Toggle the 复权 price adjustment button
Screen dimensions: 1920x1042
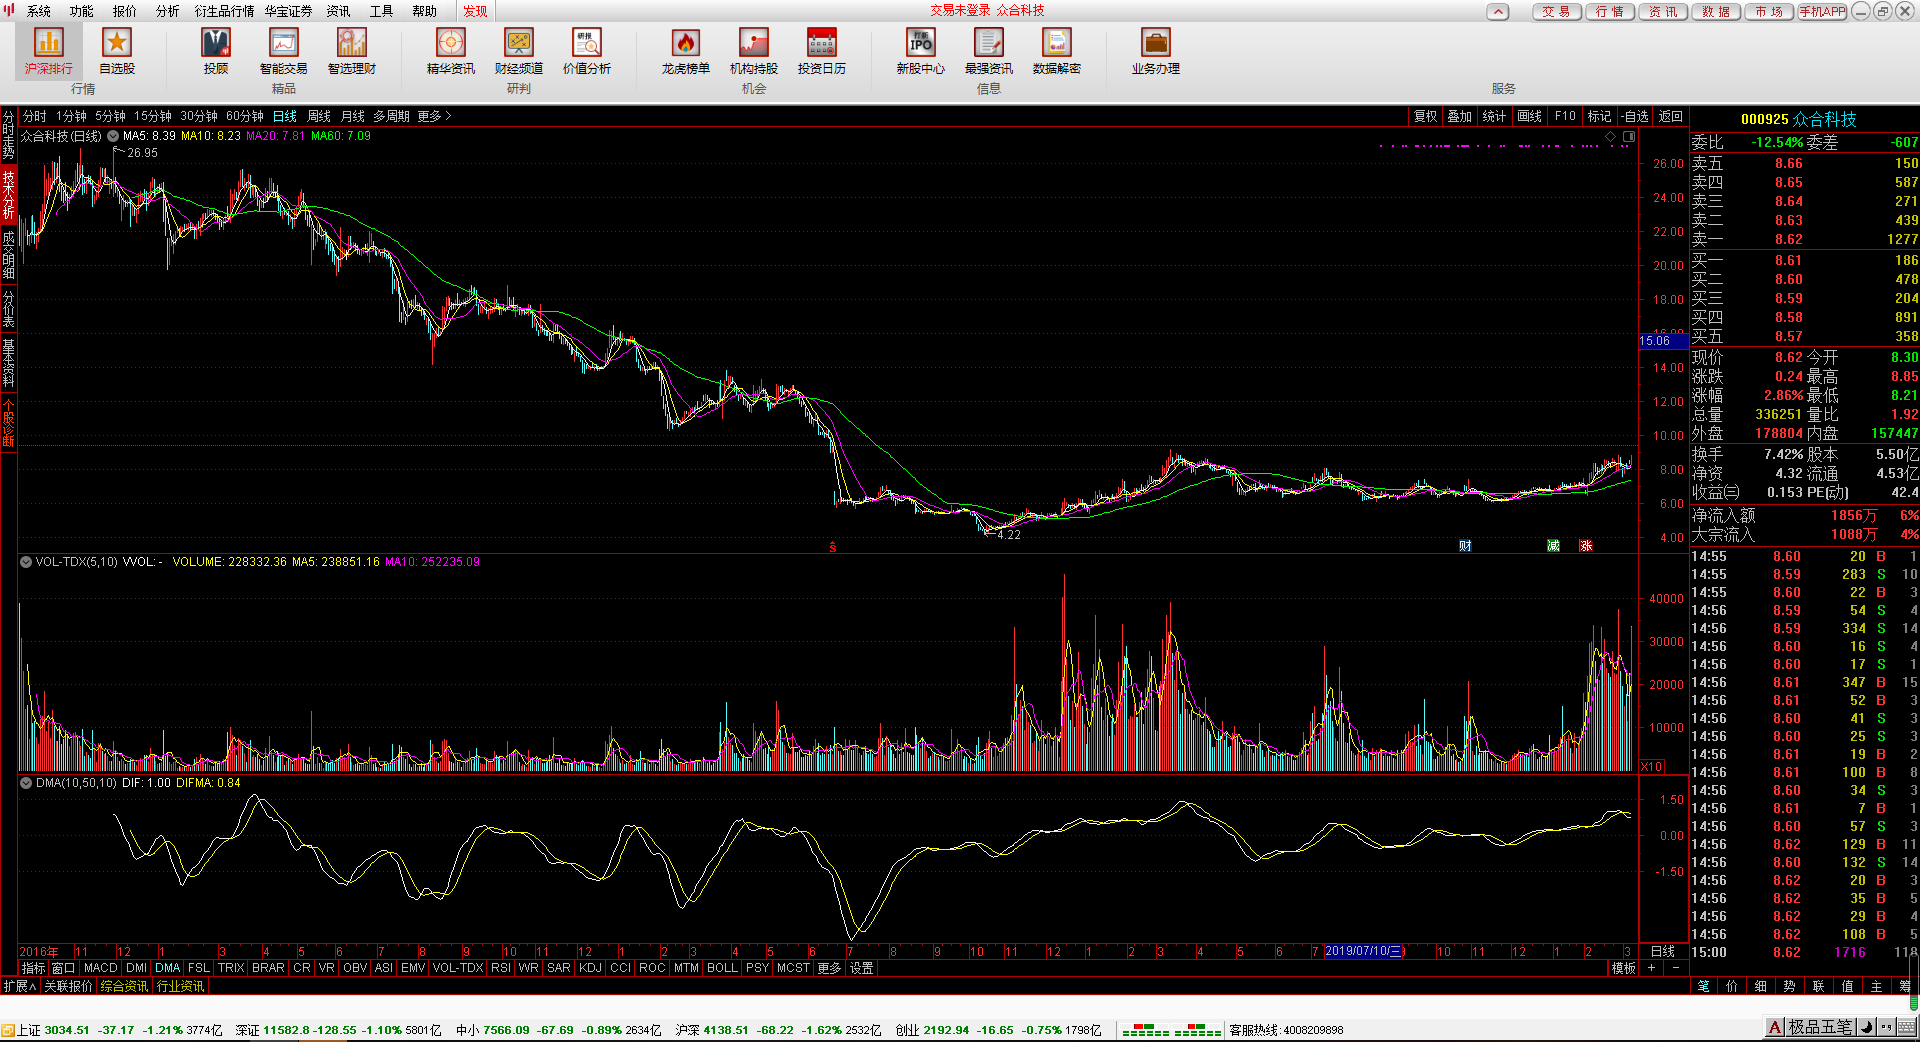click(1426, 116)
